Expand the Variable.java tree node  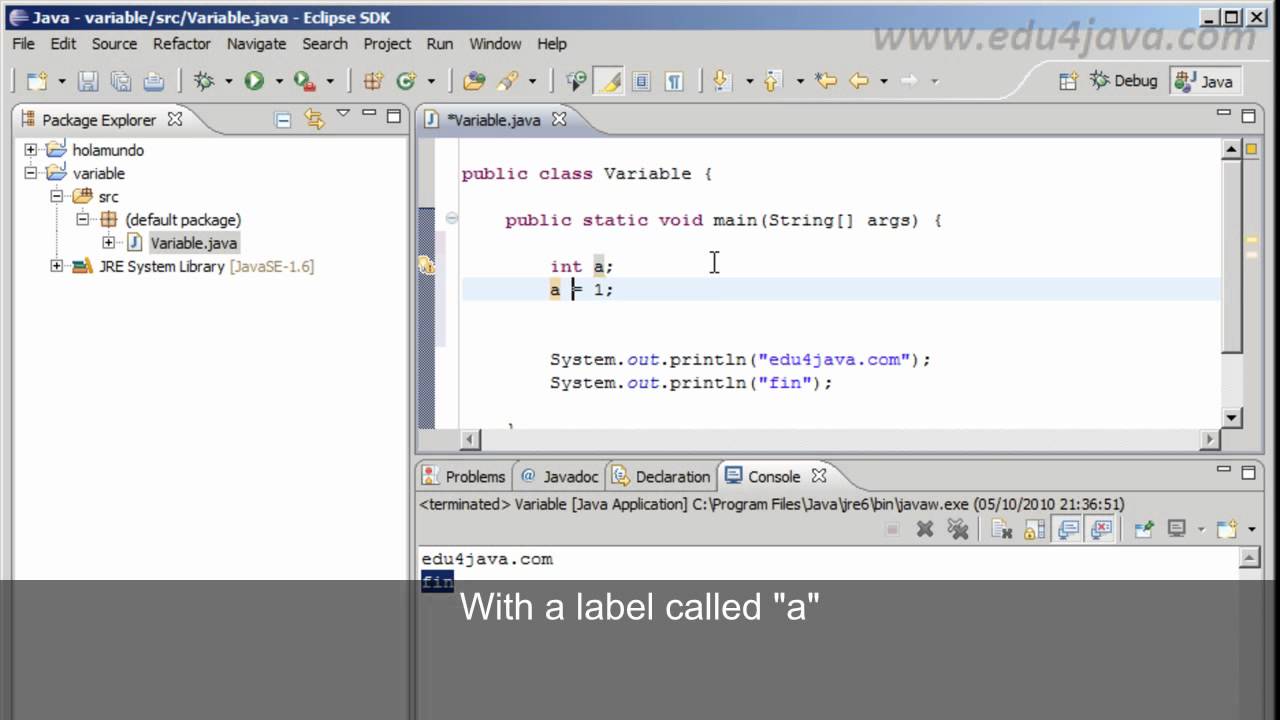coord(108,243)
